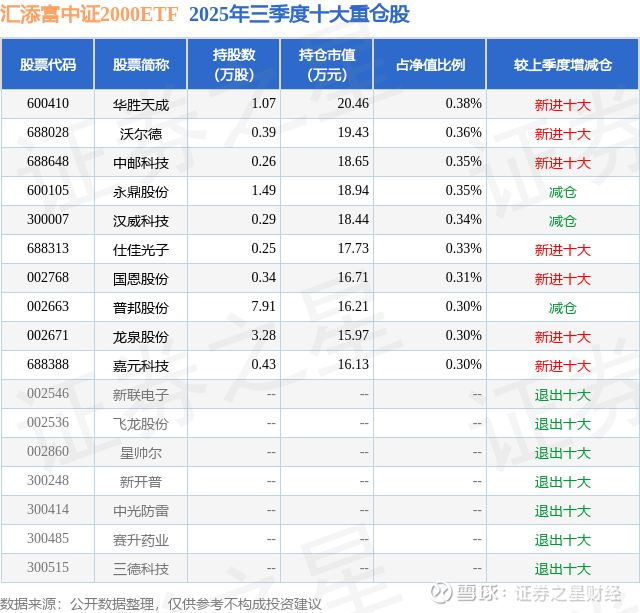The height and width of the screenshot is (613, 640).
Task: Click share count 3.28
Action: (x=264, y=335)
